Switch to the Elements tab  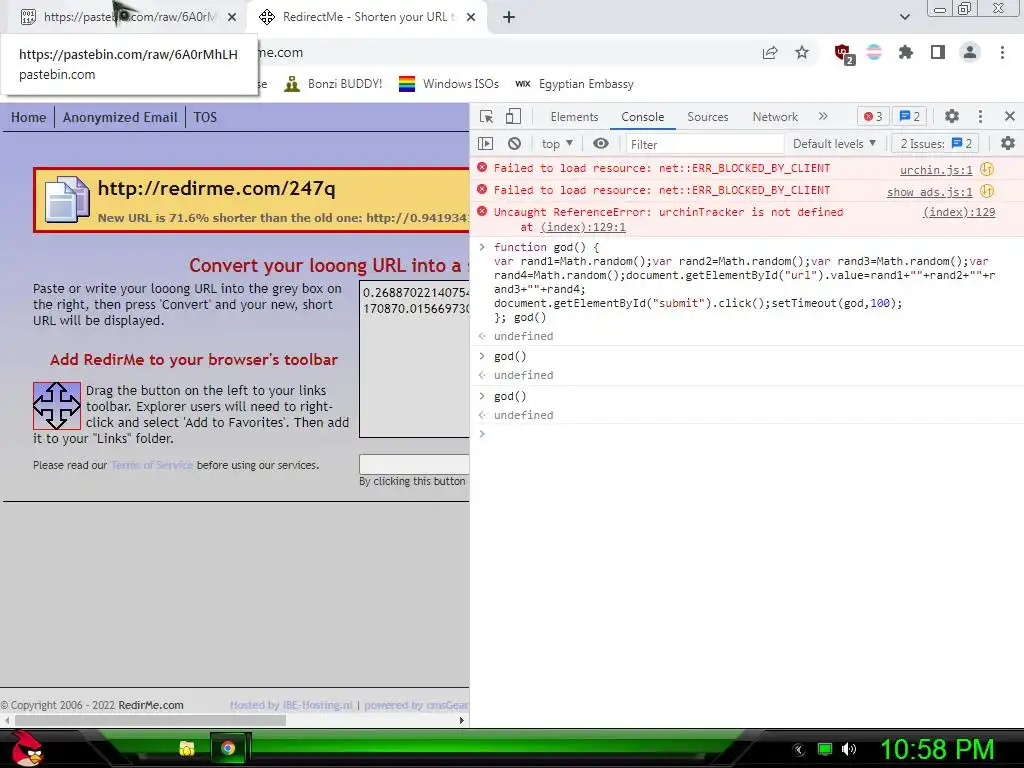point(574,117)
